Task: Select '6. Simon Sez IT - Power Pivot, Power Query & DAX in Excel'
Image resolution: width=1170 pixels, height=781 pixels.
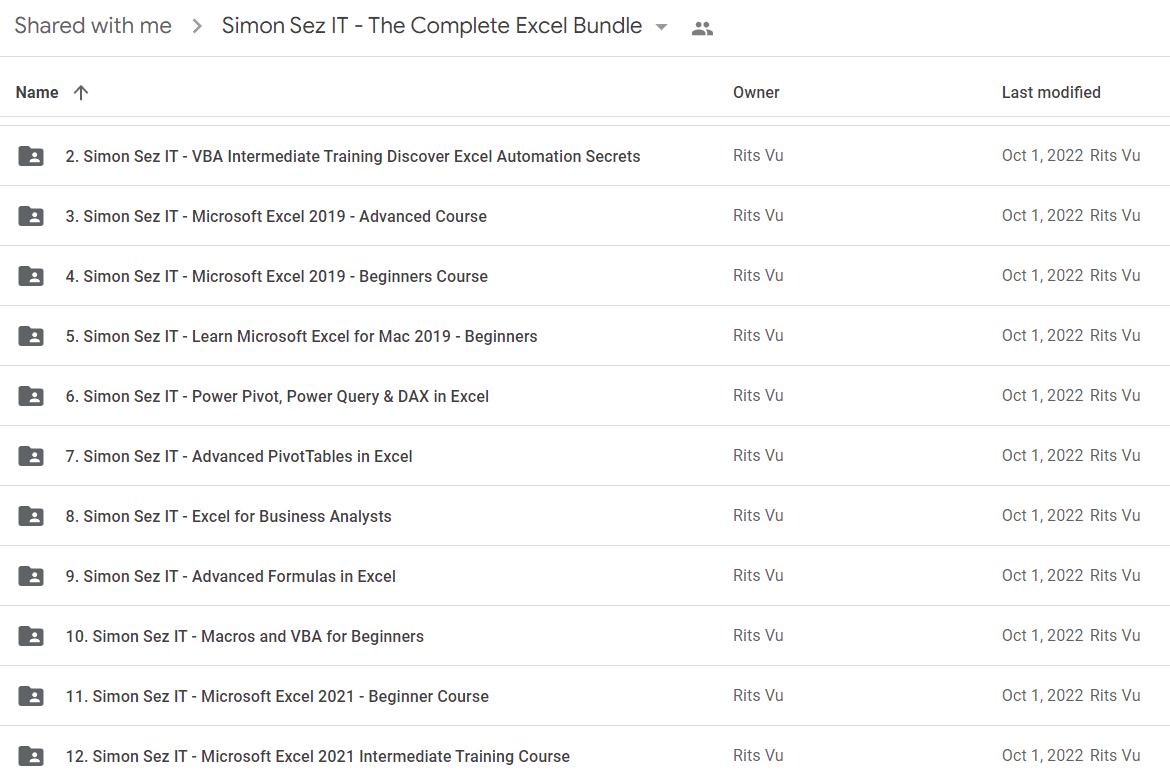Action: click(x=278, y=396)
